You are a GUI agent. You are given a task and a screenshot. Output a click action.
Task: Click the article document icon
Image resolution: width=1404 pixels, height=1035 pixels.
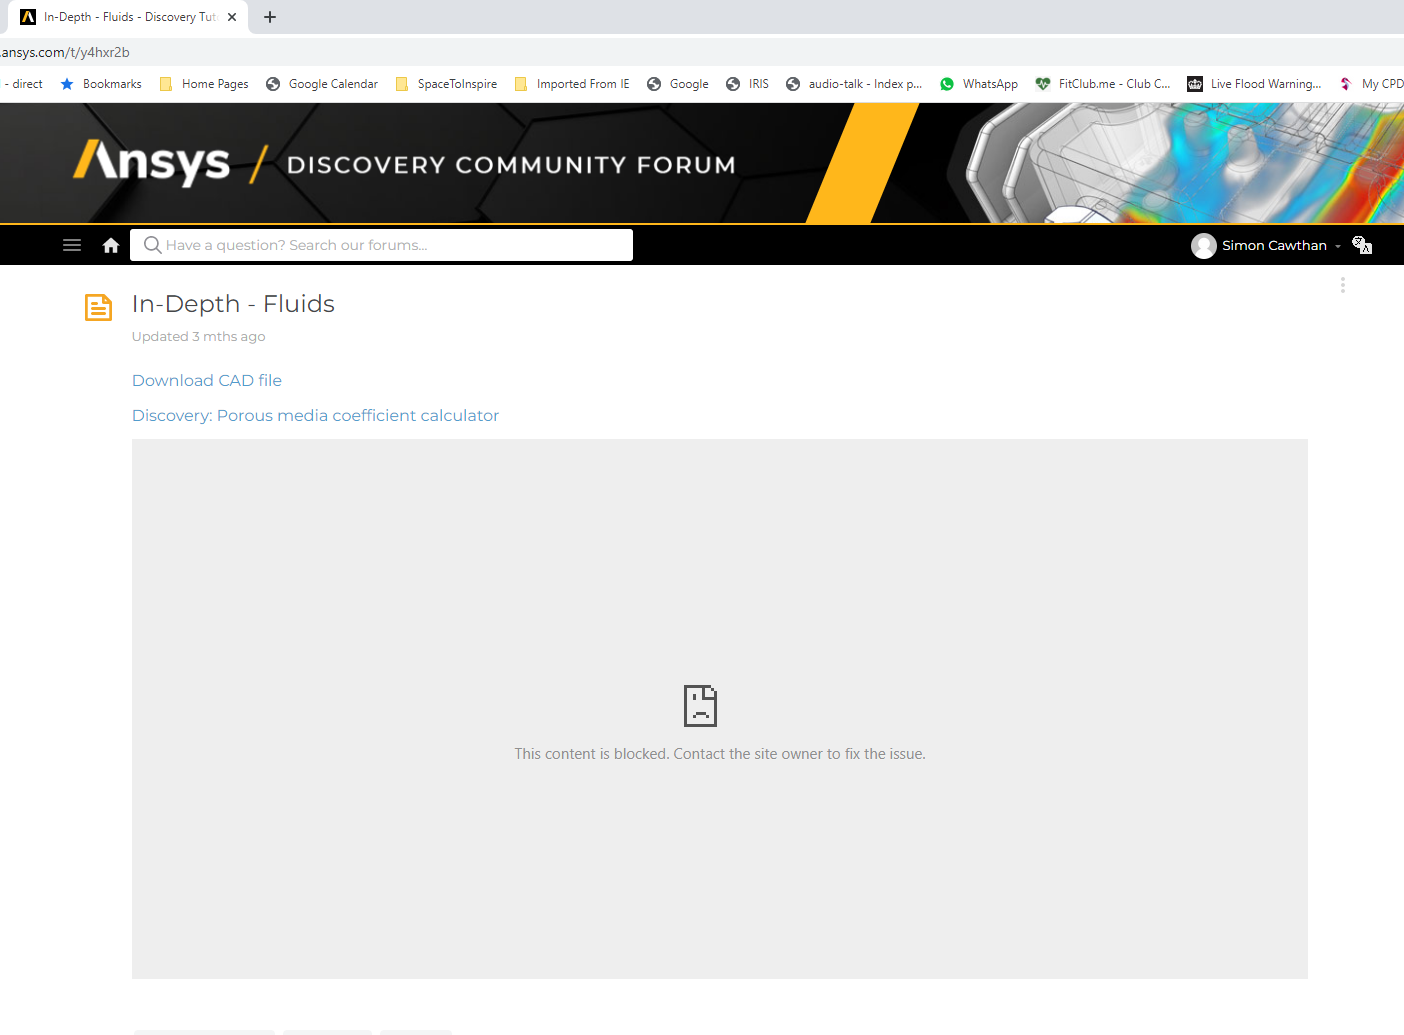tap(98, 308)
